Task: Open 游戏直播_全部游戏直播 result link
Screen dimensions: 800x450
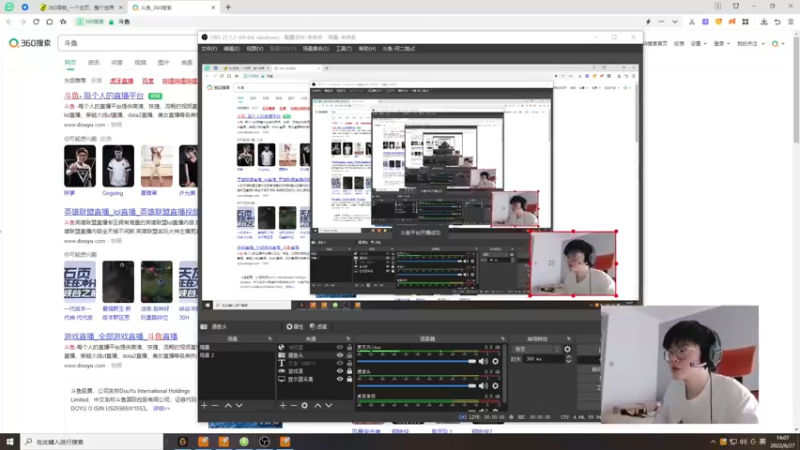Action: 121,337
